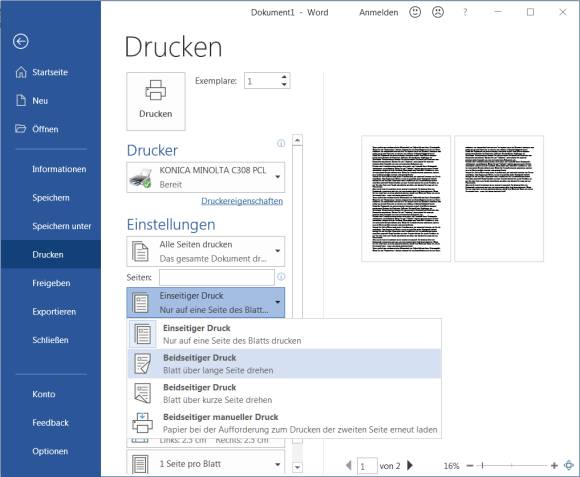
Task: Click info icon next to Drucker heading
Action: 281,143
